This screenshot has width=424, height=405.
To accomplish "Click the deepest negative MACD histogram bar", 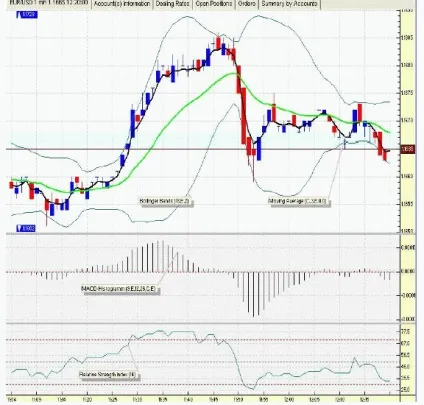I will point(253,294).
